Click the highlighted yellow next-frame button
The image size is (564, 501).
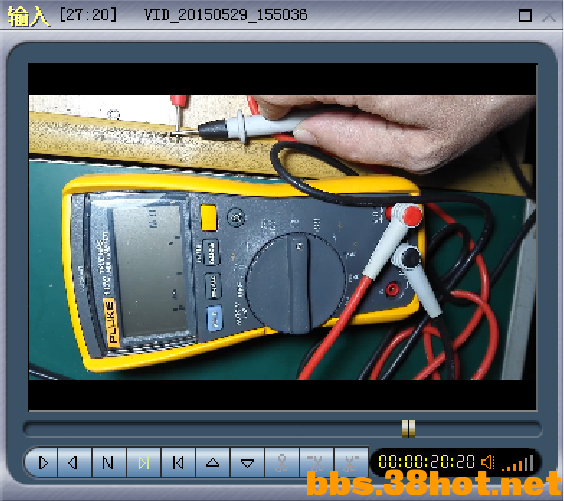(x=143, y=463)
